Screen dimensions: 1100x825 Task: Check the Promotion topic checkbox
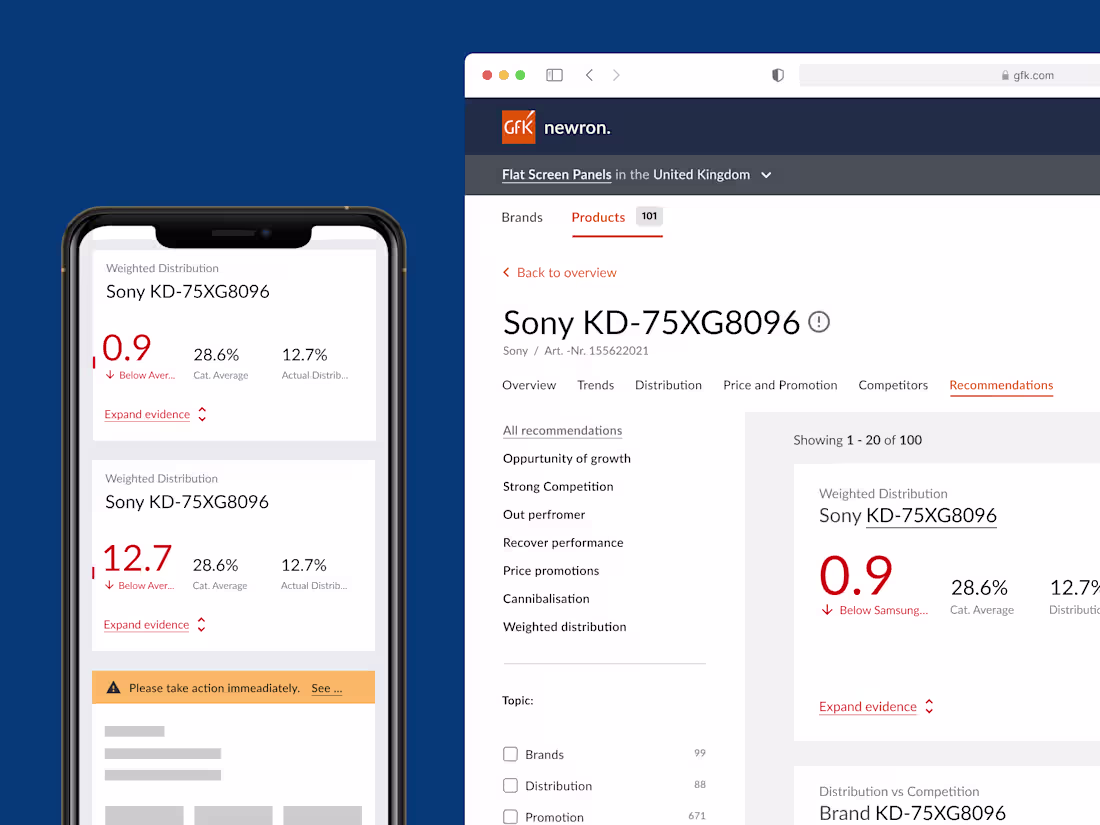[511, 817]
